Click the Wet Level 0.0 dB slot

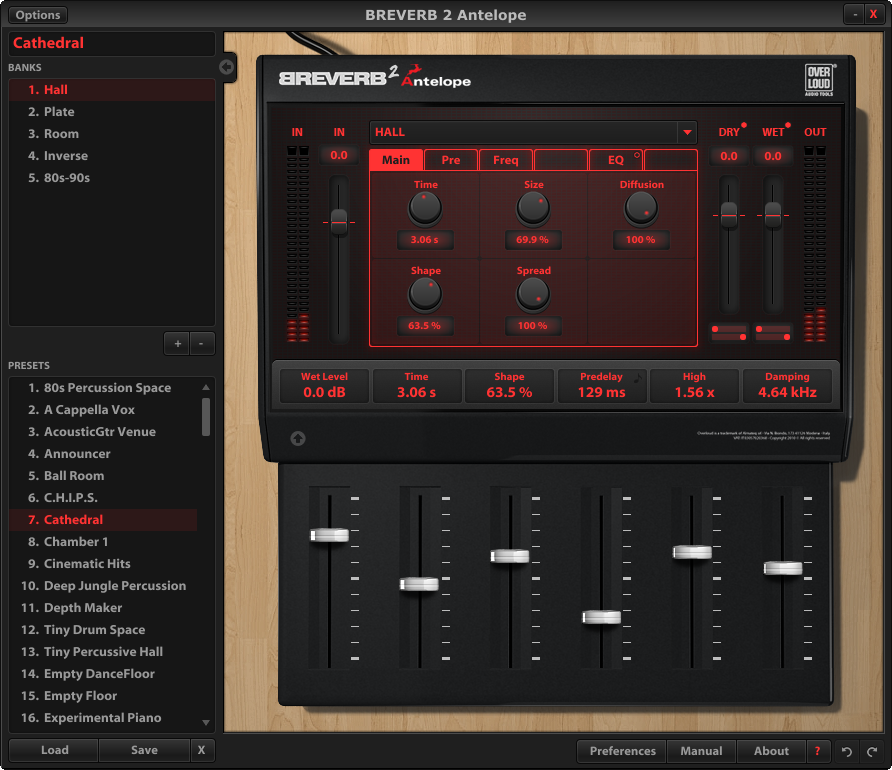click(x=324, y=386)
